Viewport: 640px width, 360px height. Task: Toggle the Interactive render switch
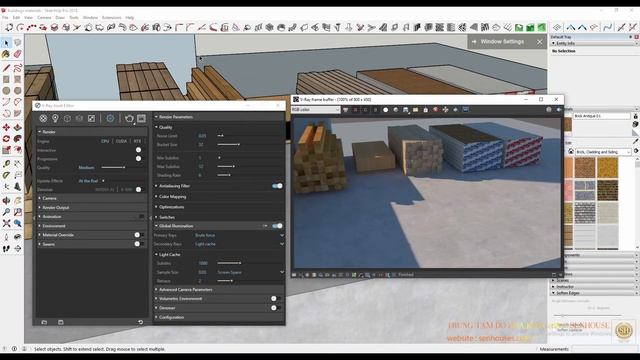[138, 150]
